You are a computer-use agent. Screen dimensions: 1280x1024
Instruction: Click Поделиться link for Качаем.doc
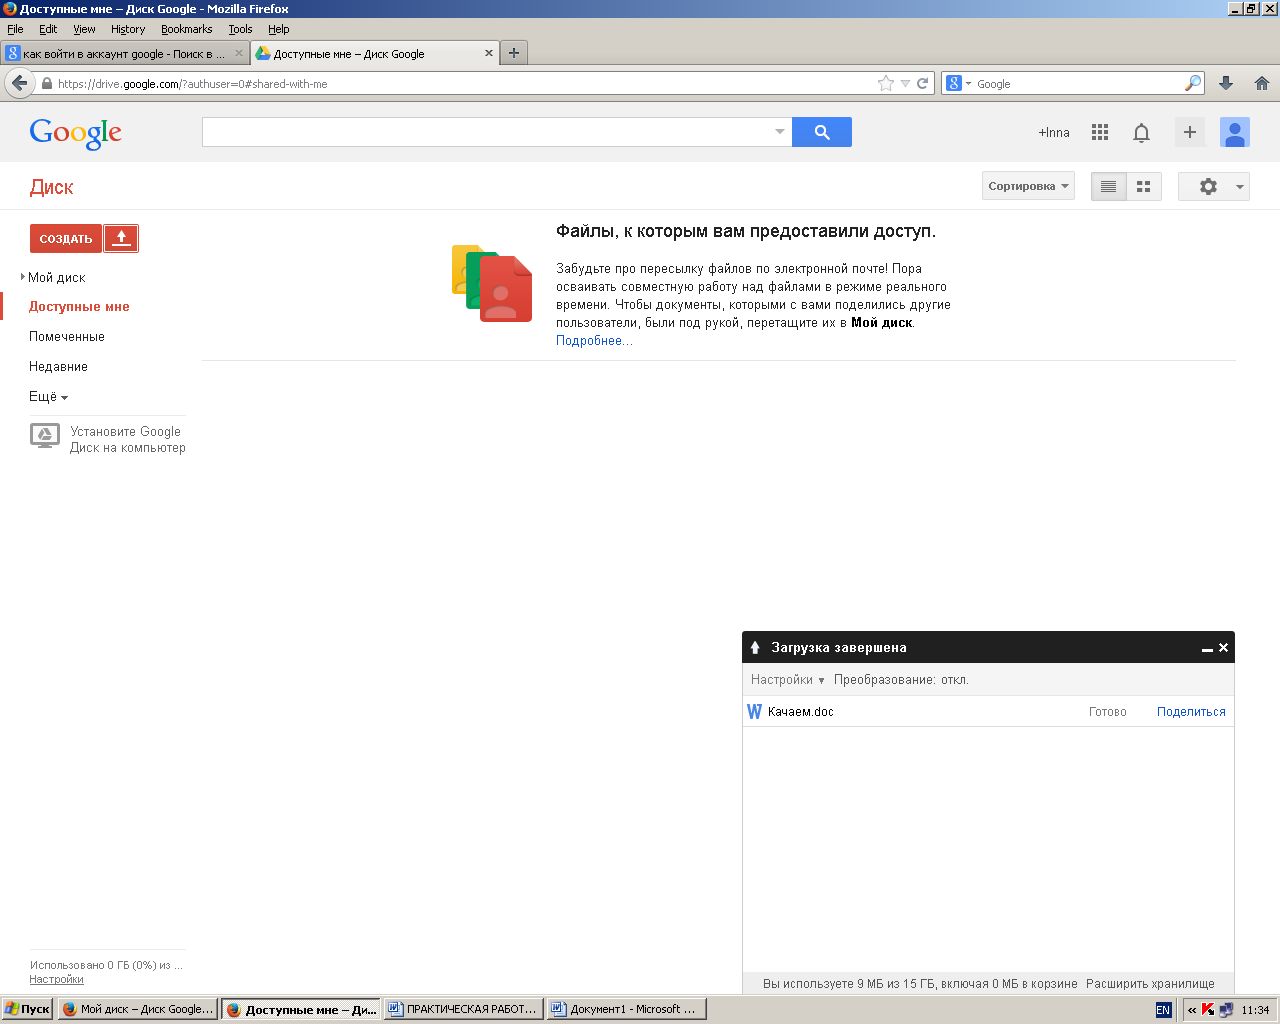[x=1191, y=712]
